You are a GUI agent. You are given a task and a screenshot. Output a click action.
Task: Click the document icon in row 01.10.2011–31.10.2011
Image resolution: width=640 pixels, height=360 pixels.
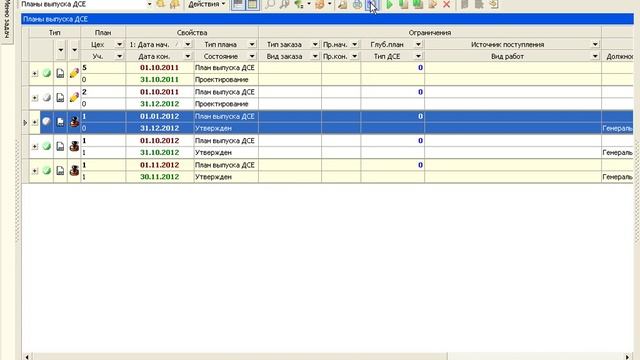[60, 73]
